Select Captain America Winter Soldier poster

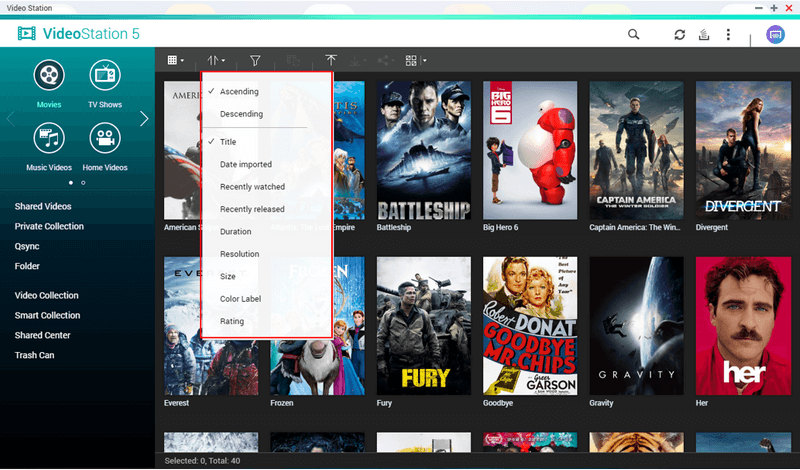[636, 151]
